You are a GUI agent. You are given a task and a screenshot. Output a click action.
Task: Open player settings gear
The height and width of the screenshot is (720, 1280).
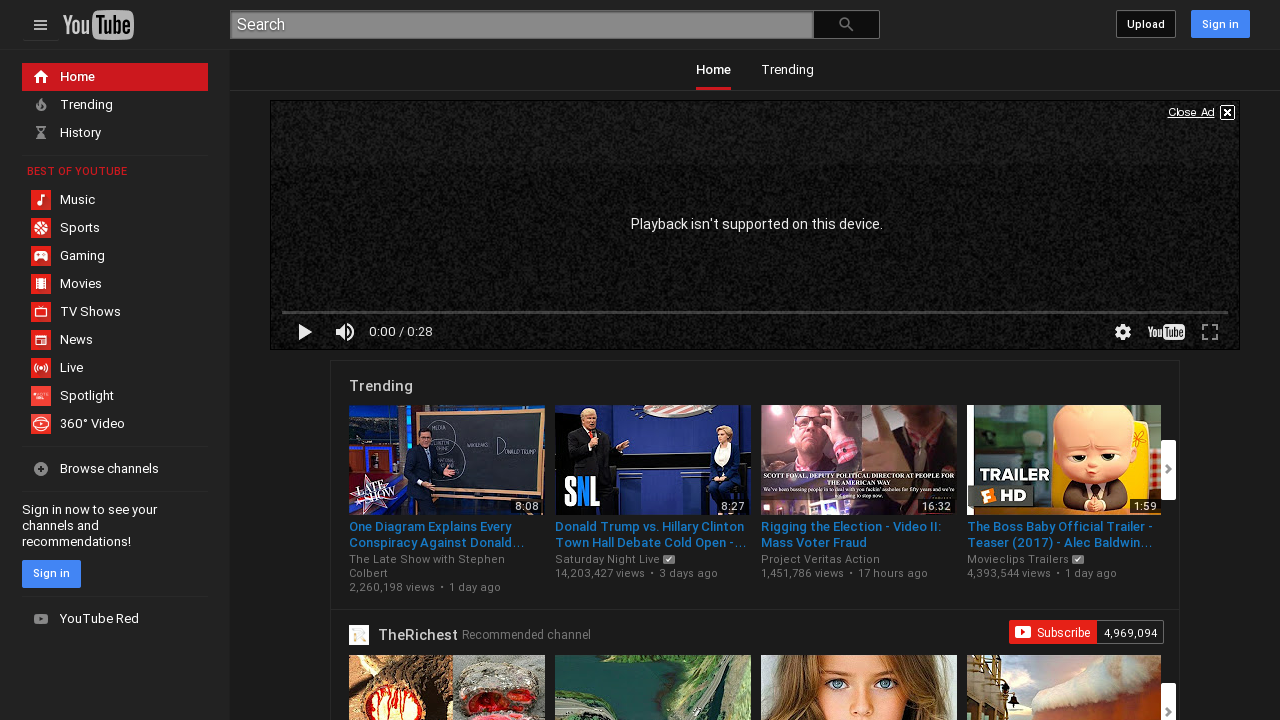1123,332
